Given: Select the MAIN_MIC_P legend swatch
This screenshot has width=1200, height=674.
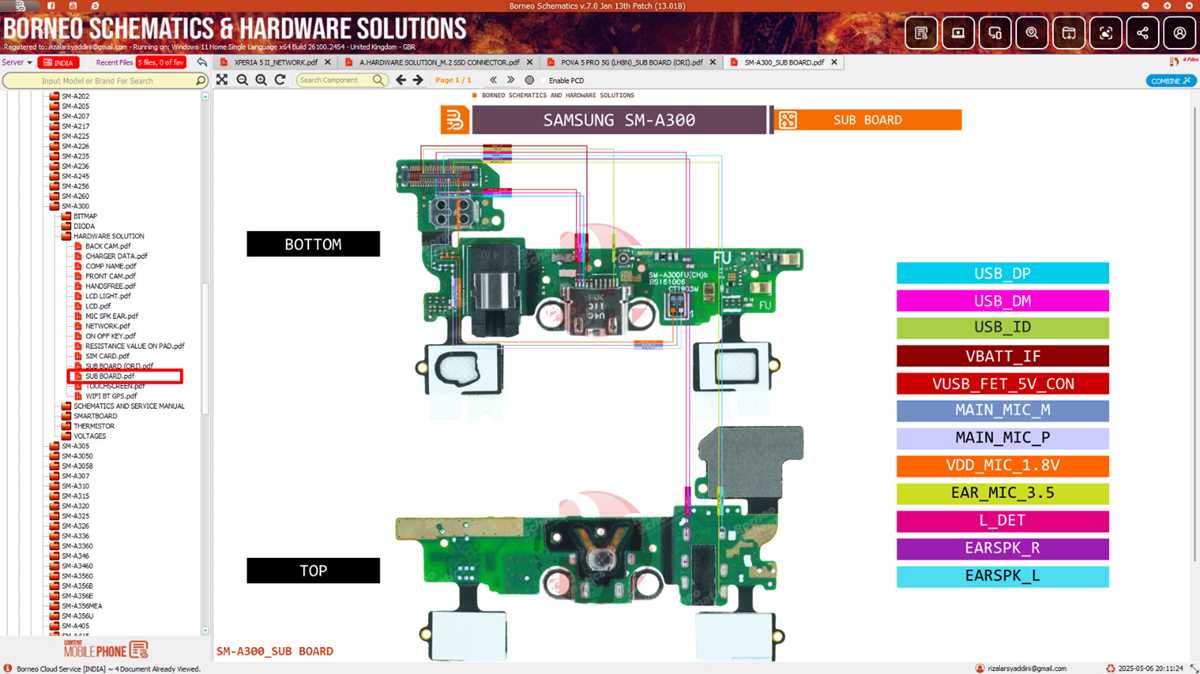Looking at the screenshot, I should tap(1002, 438).
